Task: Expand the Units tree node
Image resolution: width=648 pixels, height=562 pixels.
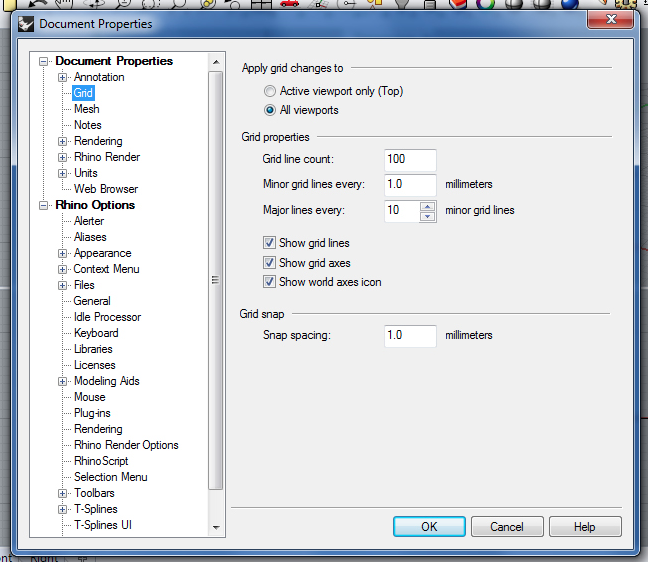Action: (x=62, y=173)
